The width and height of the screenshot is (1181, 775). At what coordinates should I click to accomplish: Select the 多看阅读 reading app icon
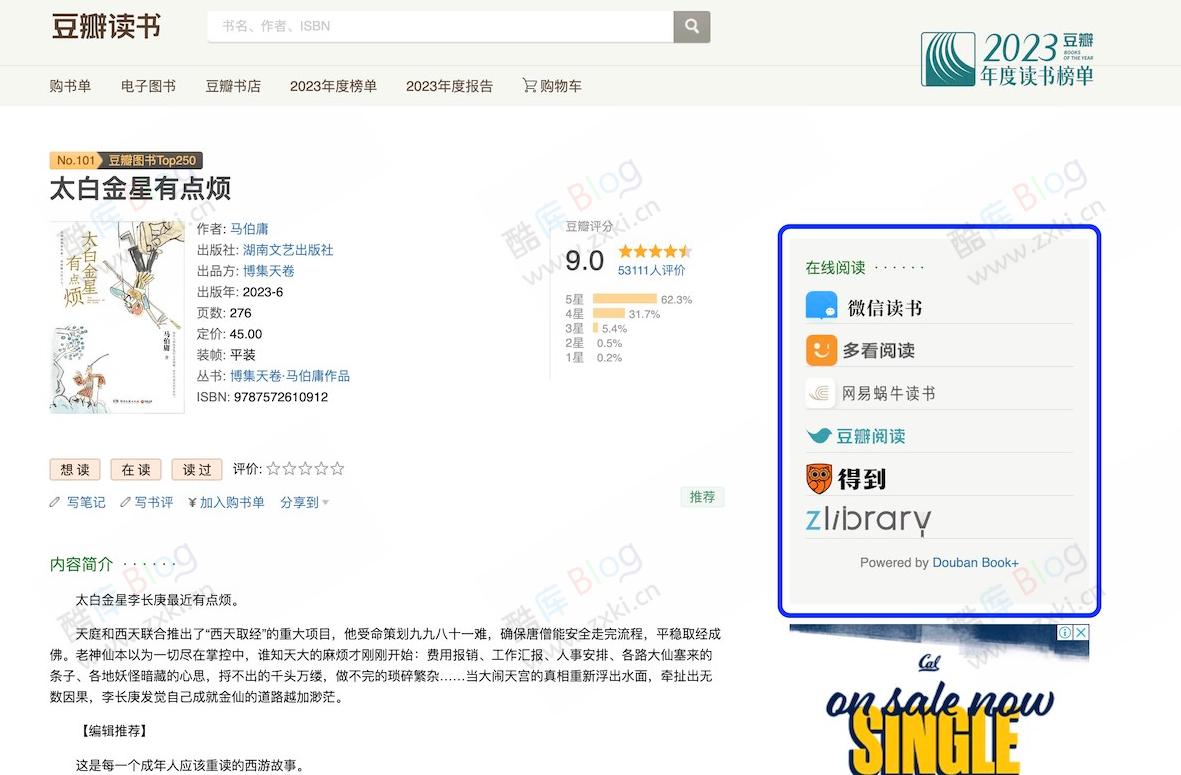click(821, 349)
